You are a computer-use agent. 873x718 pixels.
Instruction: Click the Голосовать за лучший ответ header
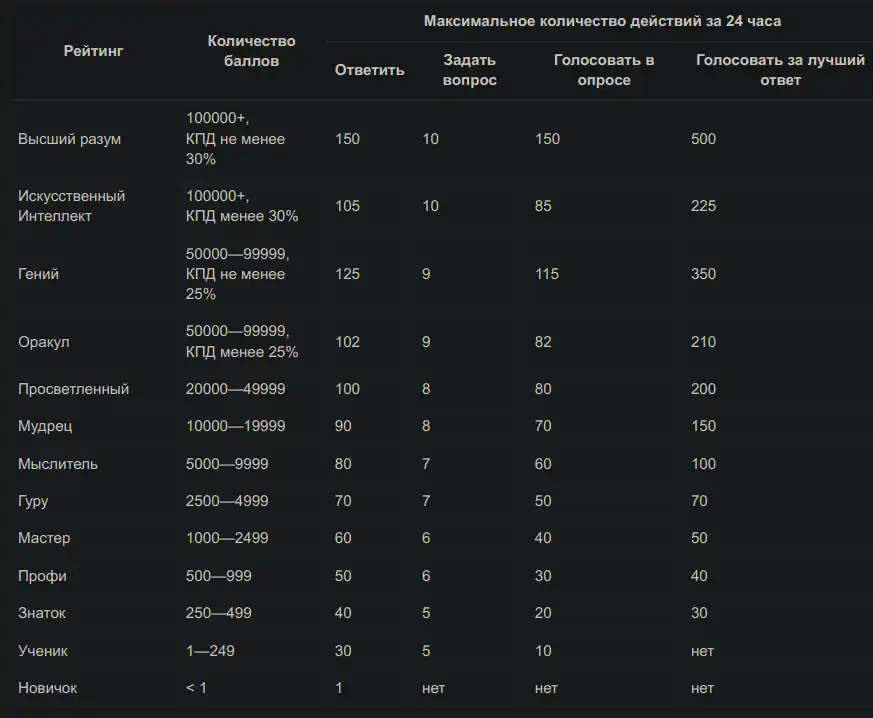click(780, 70)
